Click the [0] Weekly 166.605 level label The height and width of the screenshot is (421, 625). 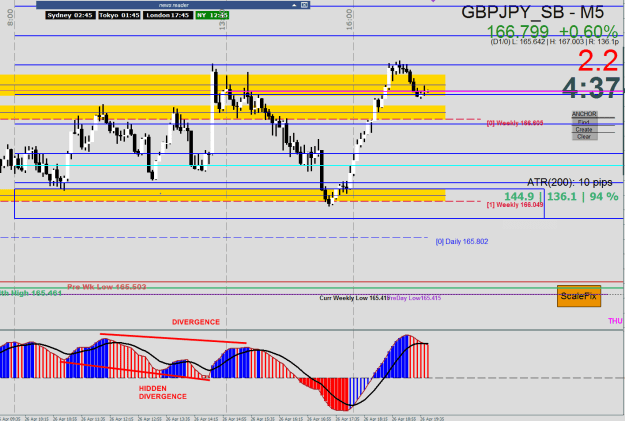(515, 123)
